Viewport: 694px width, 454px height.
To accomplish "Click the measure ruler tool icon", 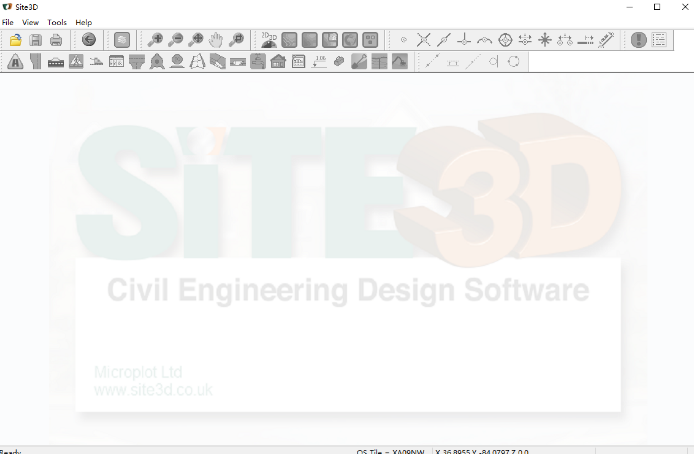I will coord(606,40).
